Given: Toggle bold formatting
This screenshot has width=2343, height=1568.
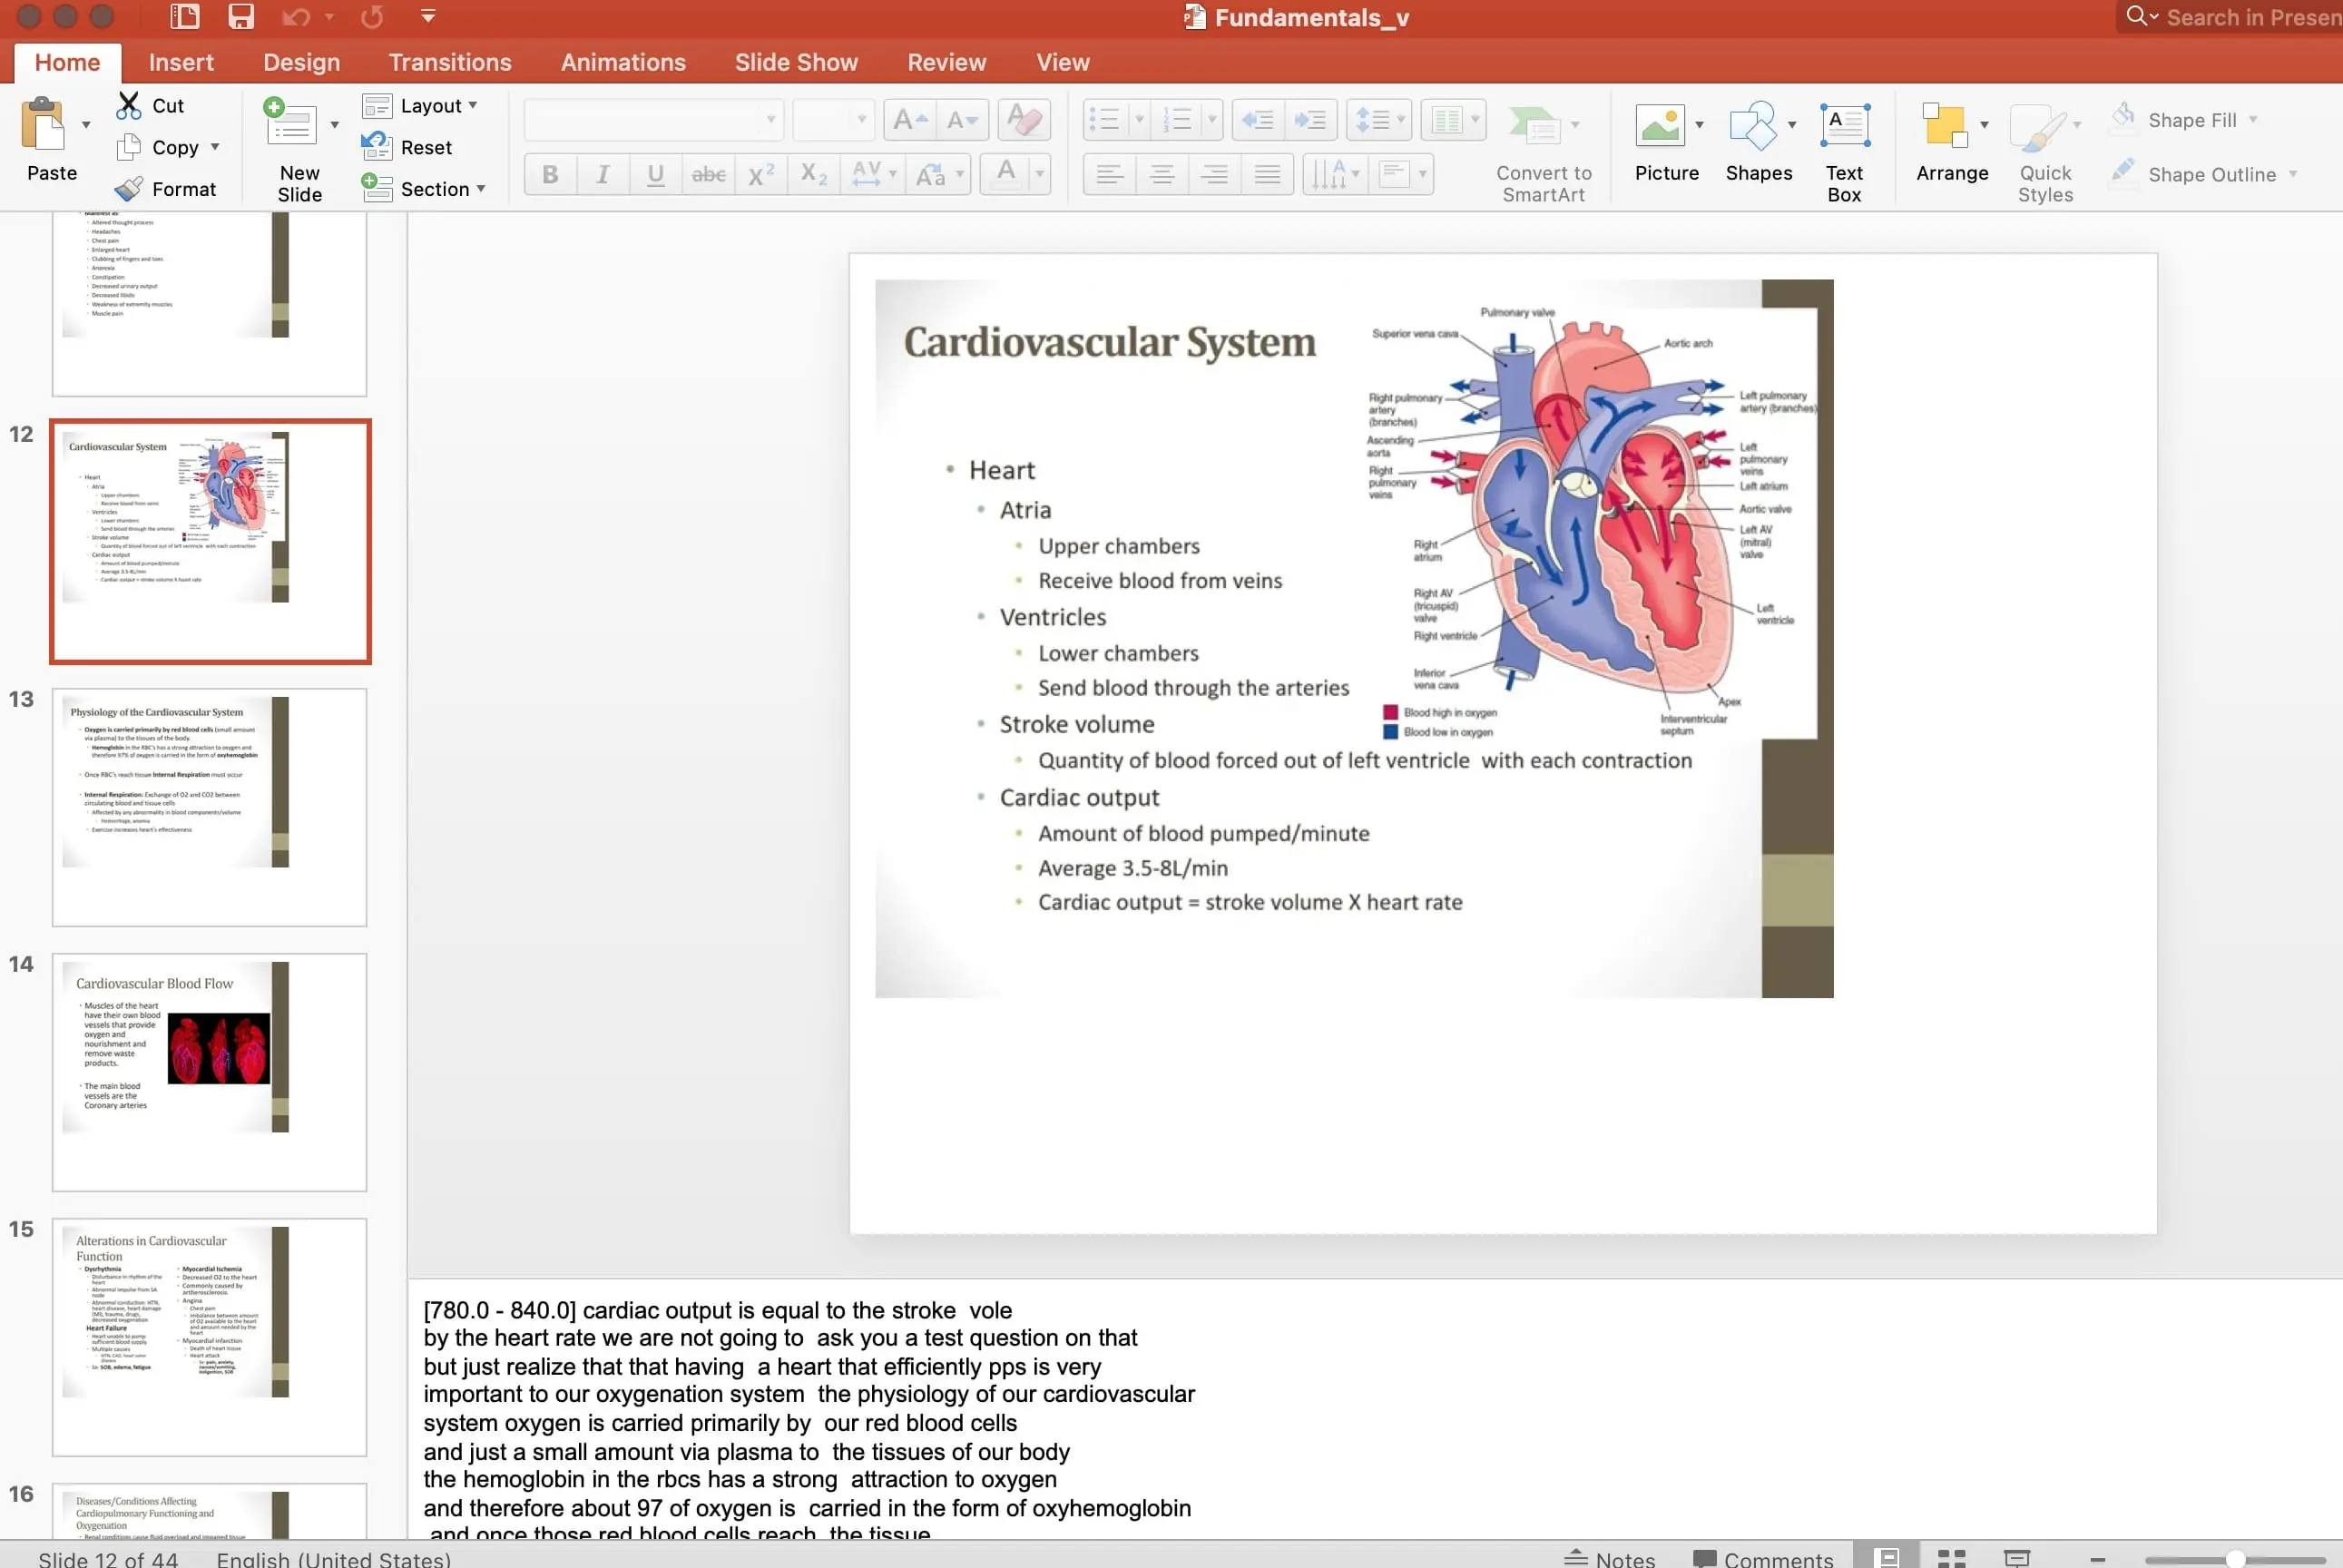Looking at the screenshot, I should click(x=549, y=174).
